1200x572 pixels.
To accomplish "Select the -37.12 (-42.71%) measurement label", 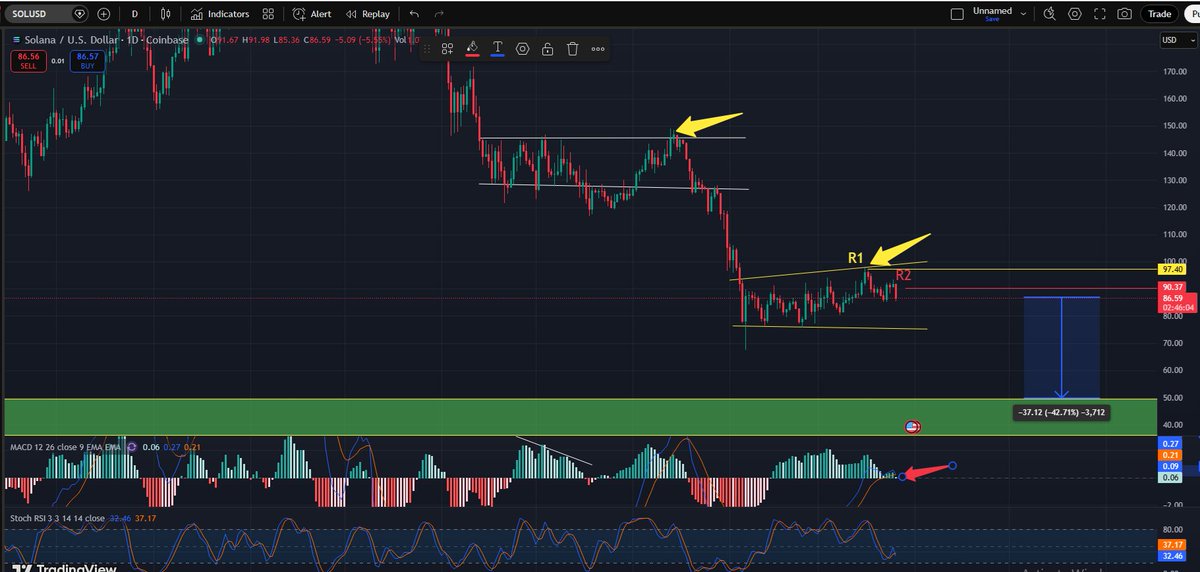I will 1060,412.
